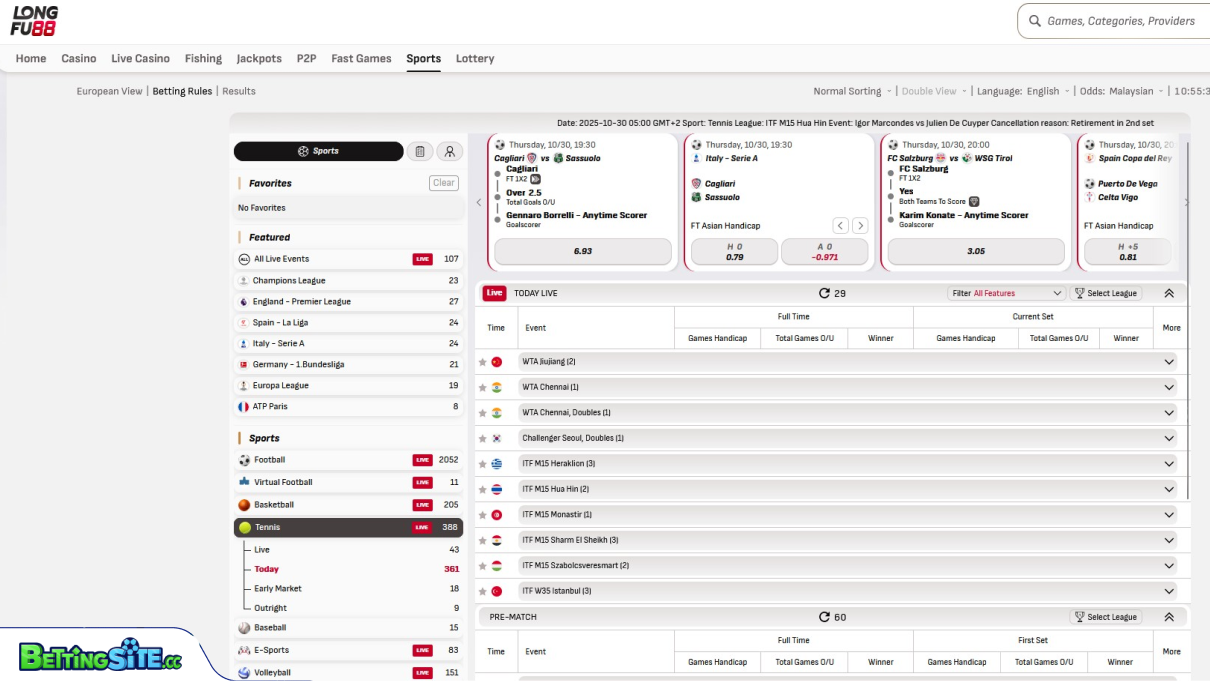Click the games search input field
The height and width of the screenshot is (681, 1210).
(1120, 21)
